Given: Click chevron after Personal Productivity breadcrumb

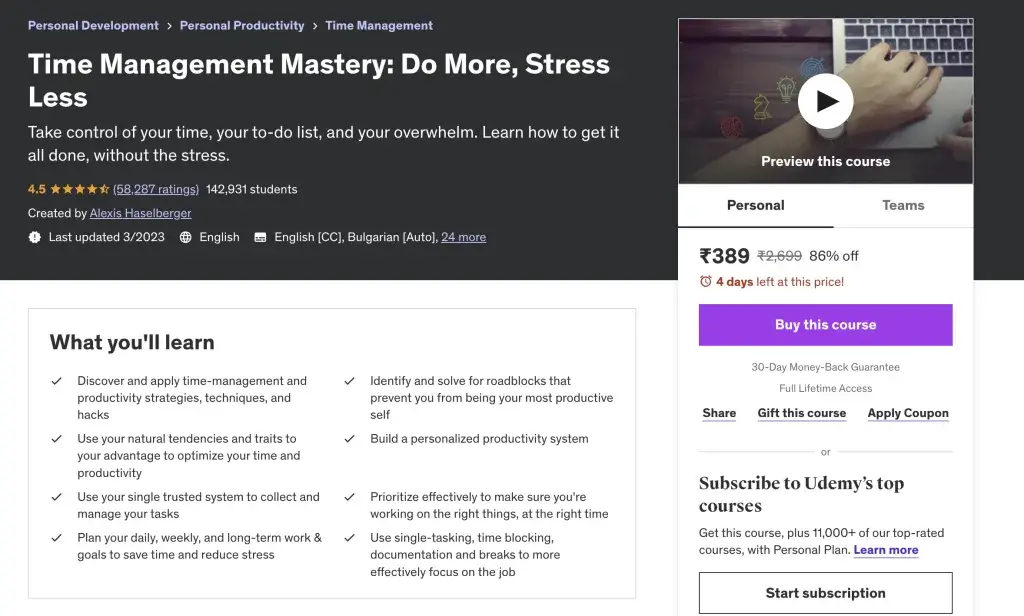Looking at the screenshot, I should click(315, 26).
